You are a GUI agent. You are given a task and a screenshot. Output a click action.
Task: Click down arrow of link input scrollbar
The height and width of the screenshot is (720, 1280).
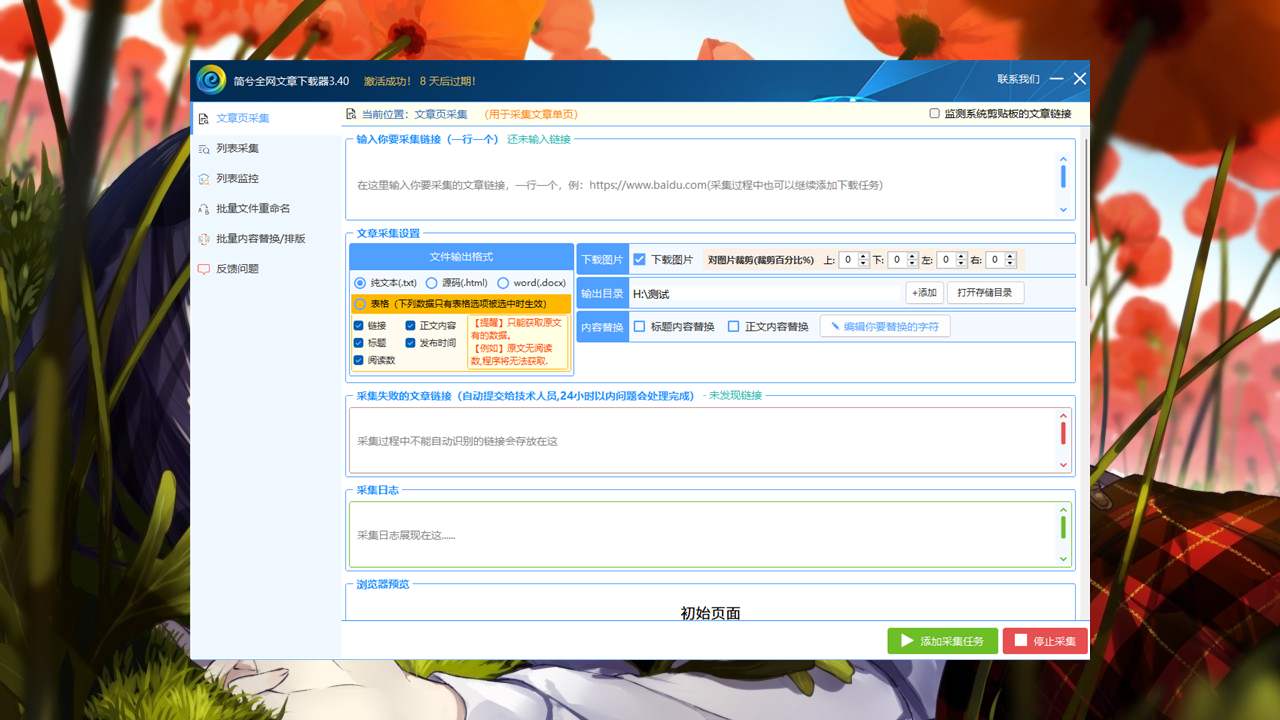(x=1063, y=210)
